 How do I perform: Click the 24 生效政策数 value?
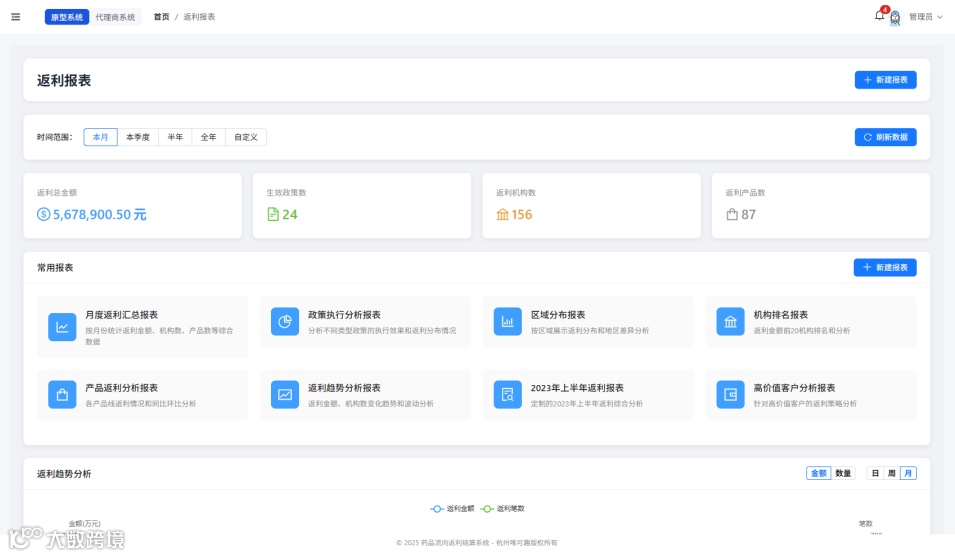click(290, 214)
